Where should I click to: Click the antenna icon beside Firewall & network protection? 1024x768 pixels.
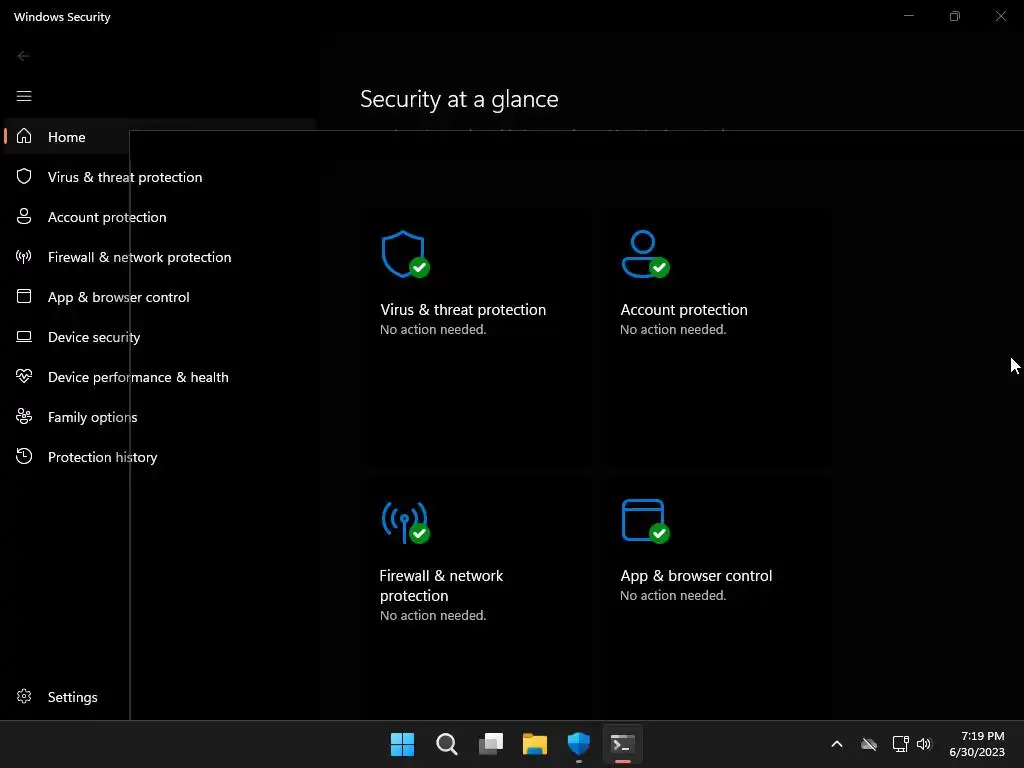coord(24,256)
